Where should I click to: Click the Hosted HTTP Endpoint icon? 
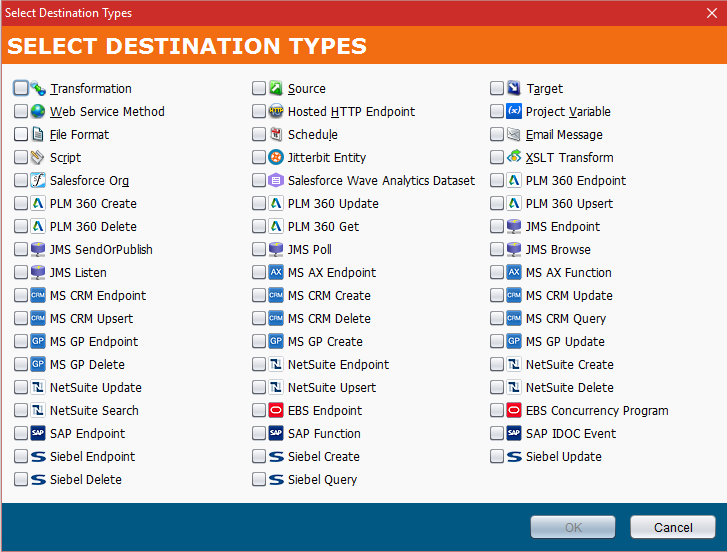(276, 112)
